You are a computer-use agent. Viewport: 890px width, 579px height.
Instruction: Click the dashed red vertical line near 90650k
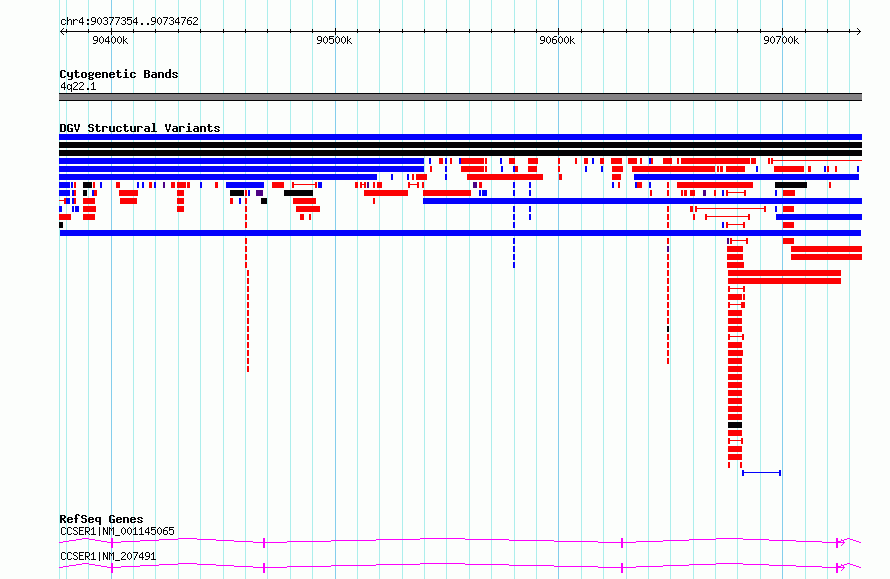(x=668, y=272)
